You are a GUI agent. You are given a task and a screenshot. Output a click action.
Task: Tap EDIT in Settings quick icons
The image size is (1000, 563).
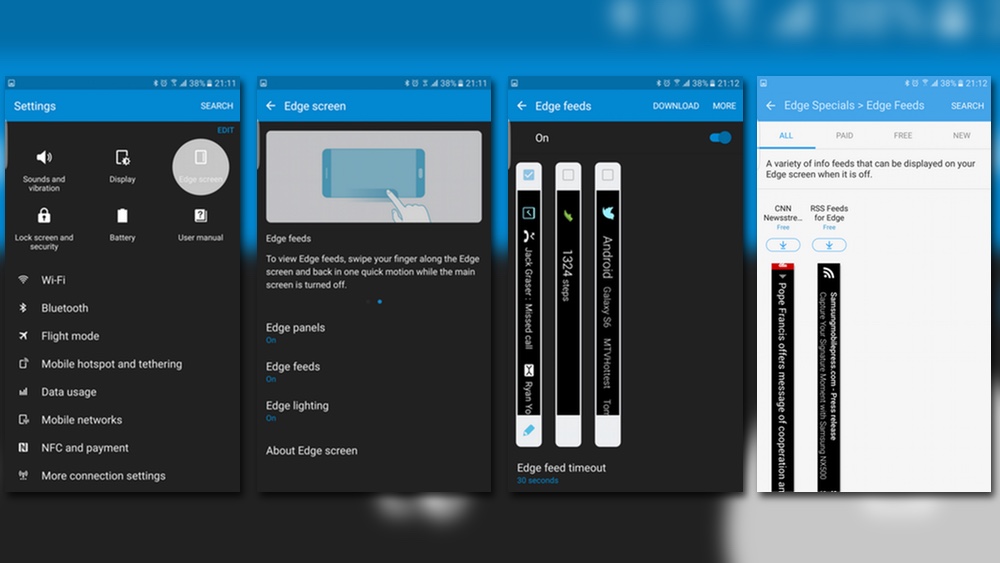tap(226, 130)
